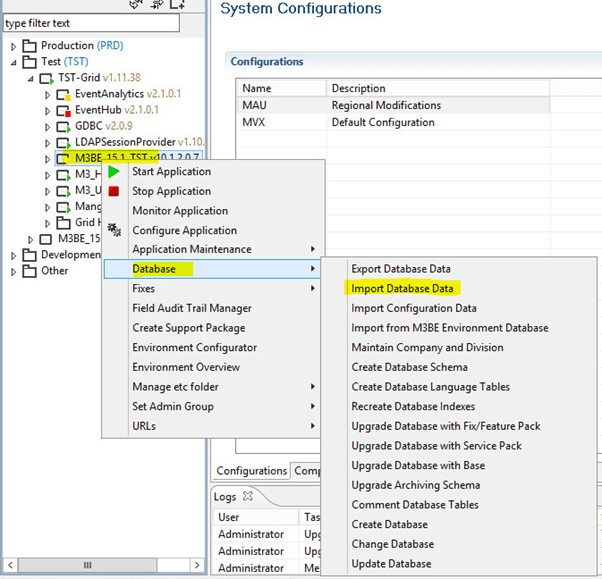602x579 pixels.
Task: Expand the Production (PRD) tree node
Action: (x=13, y=46)
